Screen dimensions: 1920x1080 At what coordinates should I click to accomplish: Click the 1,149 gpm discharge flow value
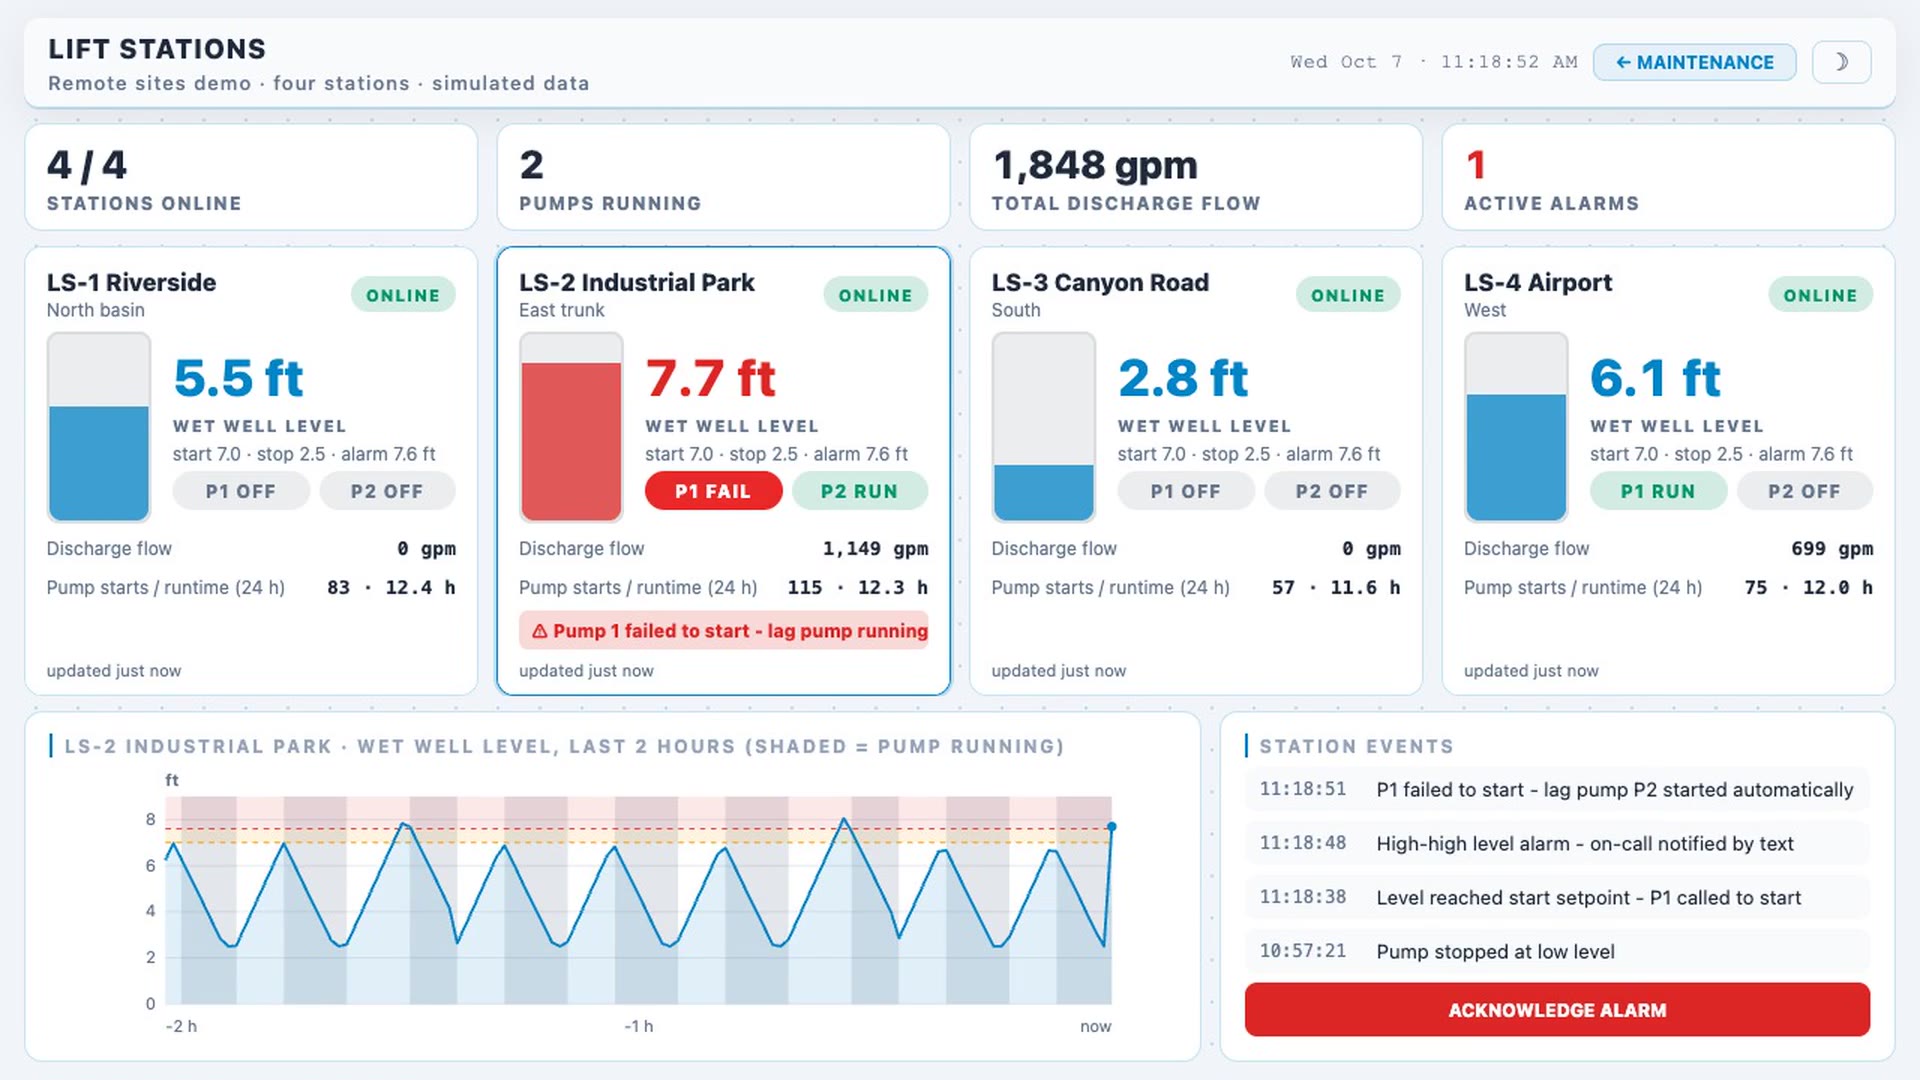[875, 548]
